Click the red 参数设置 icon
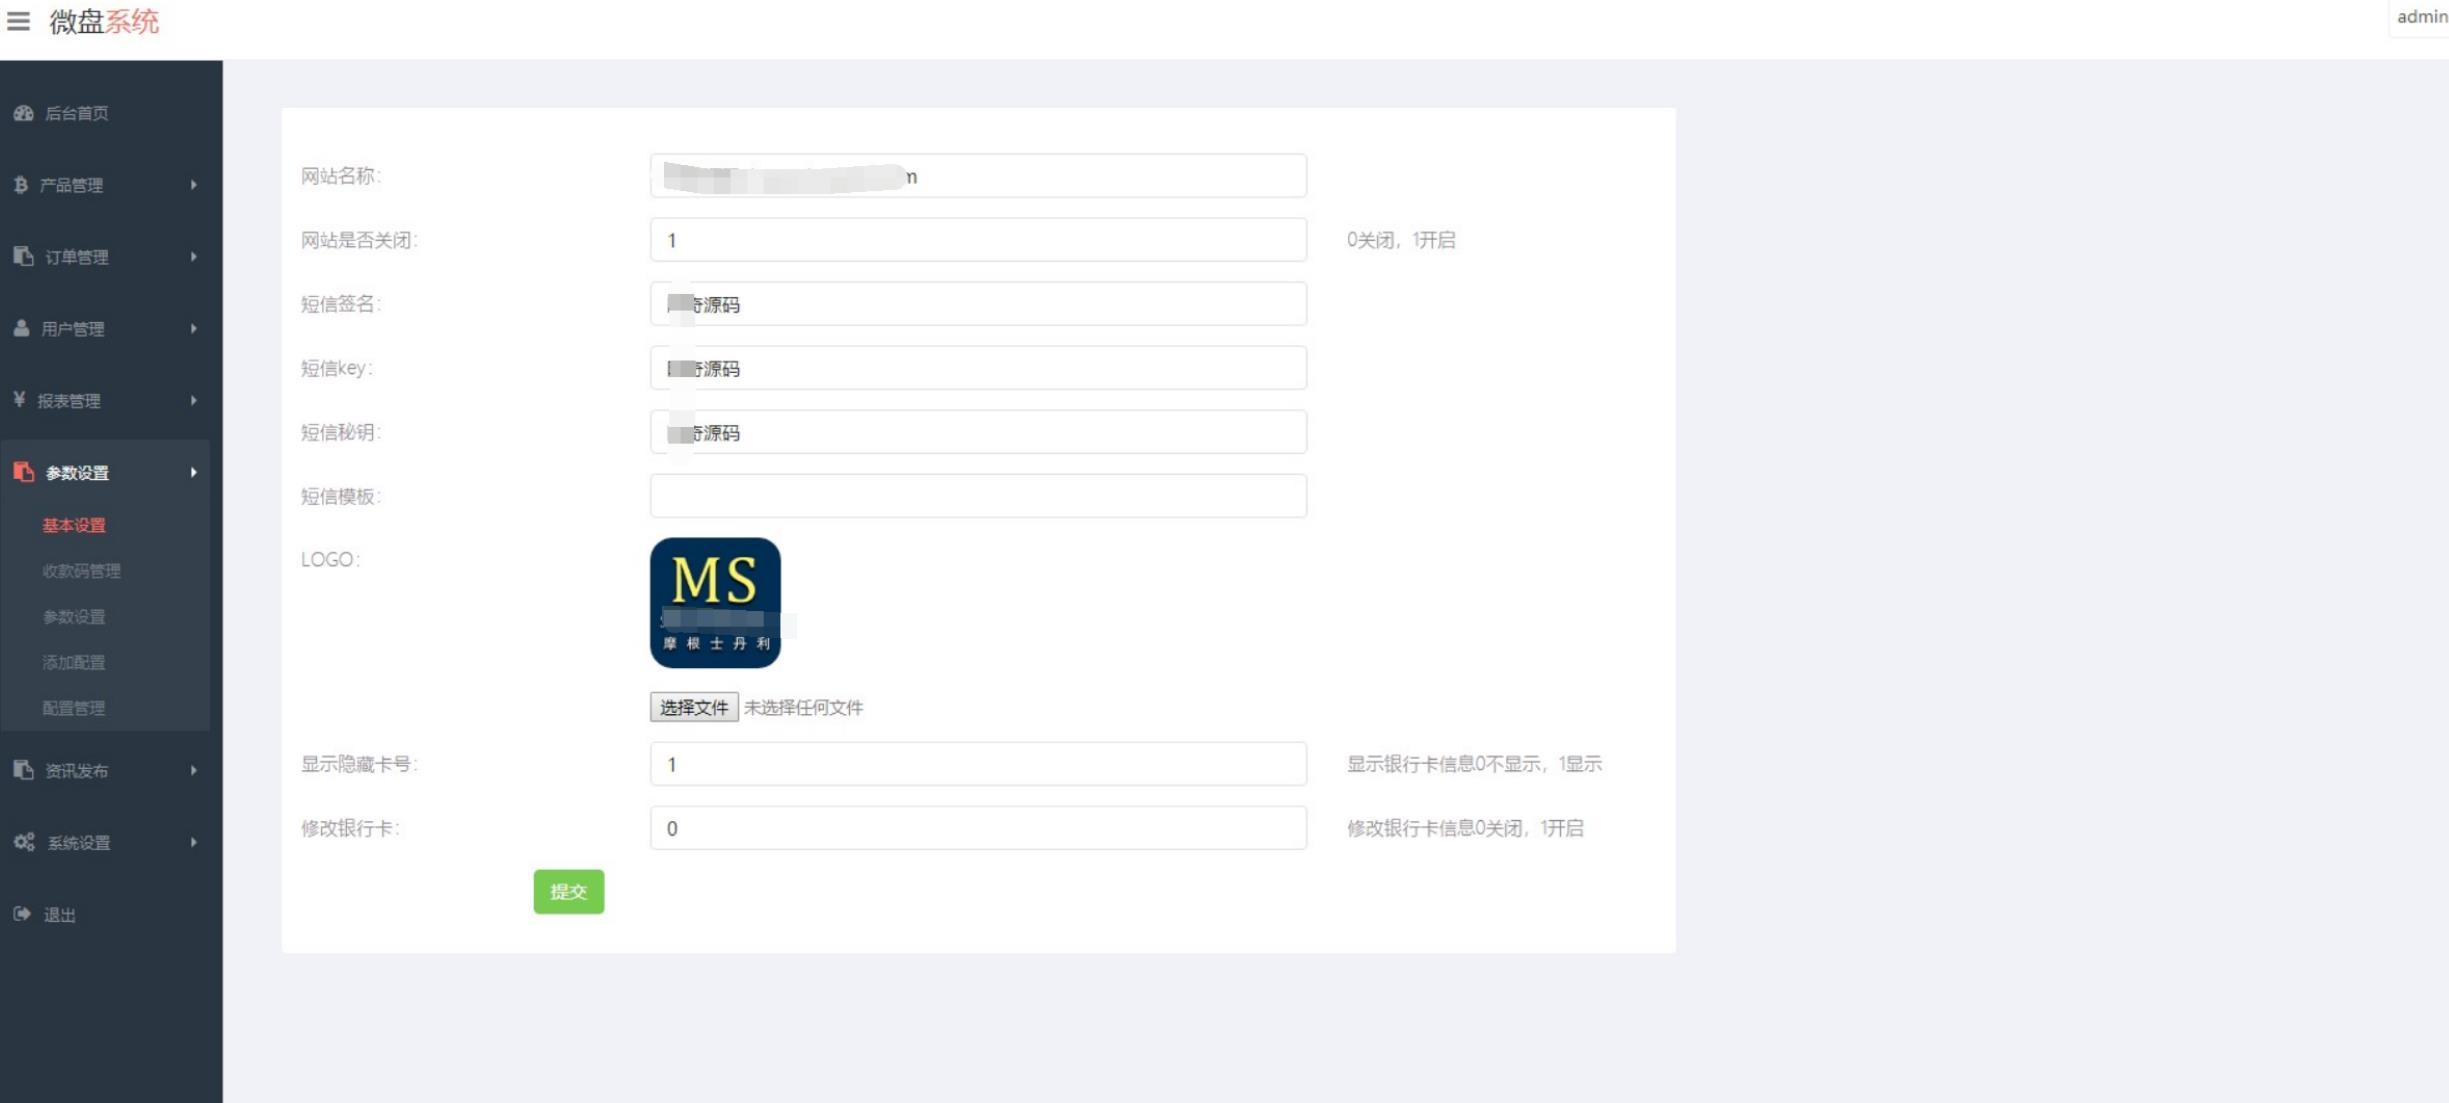This screenshot has height=1103, width=2449. (x=23, y=472)
